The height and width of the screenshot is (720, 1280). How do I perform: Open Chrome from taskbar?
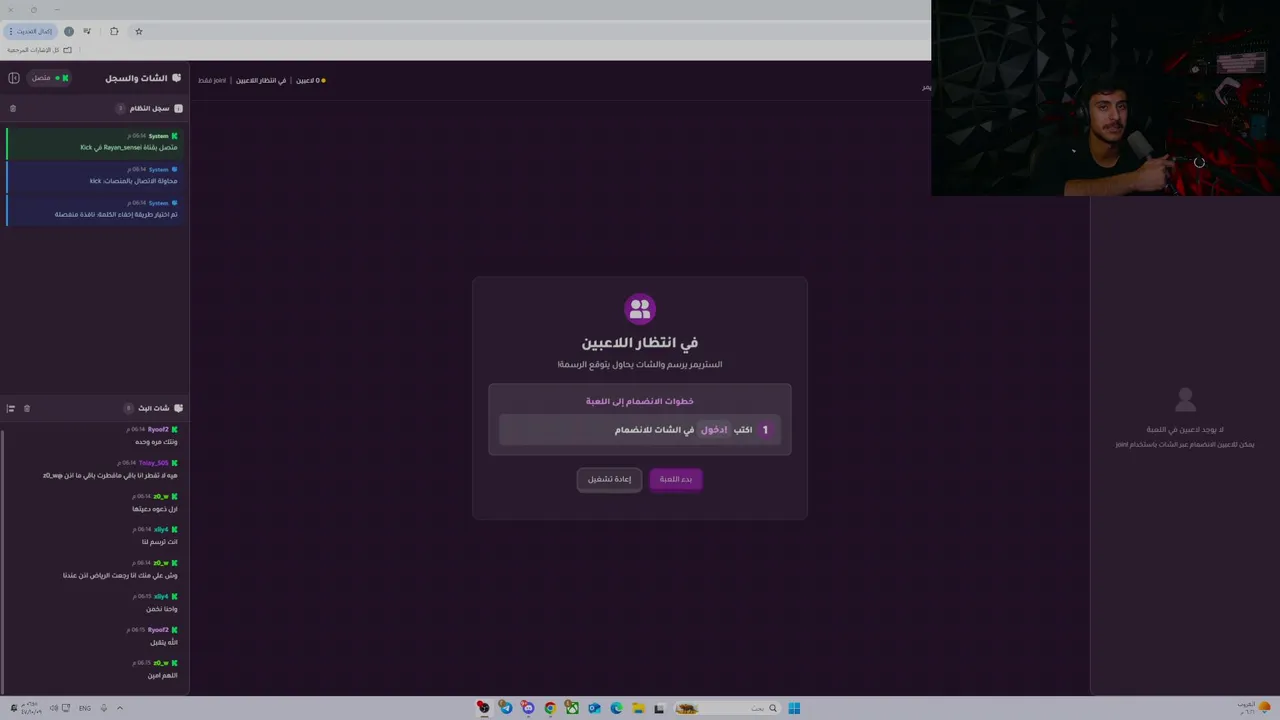[x=550, y=708]
